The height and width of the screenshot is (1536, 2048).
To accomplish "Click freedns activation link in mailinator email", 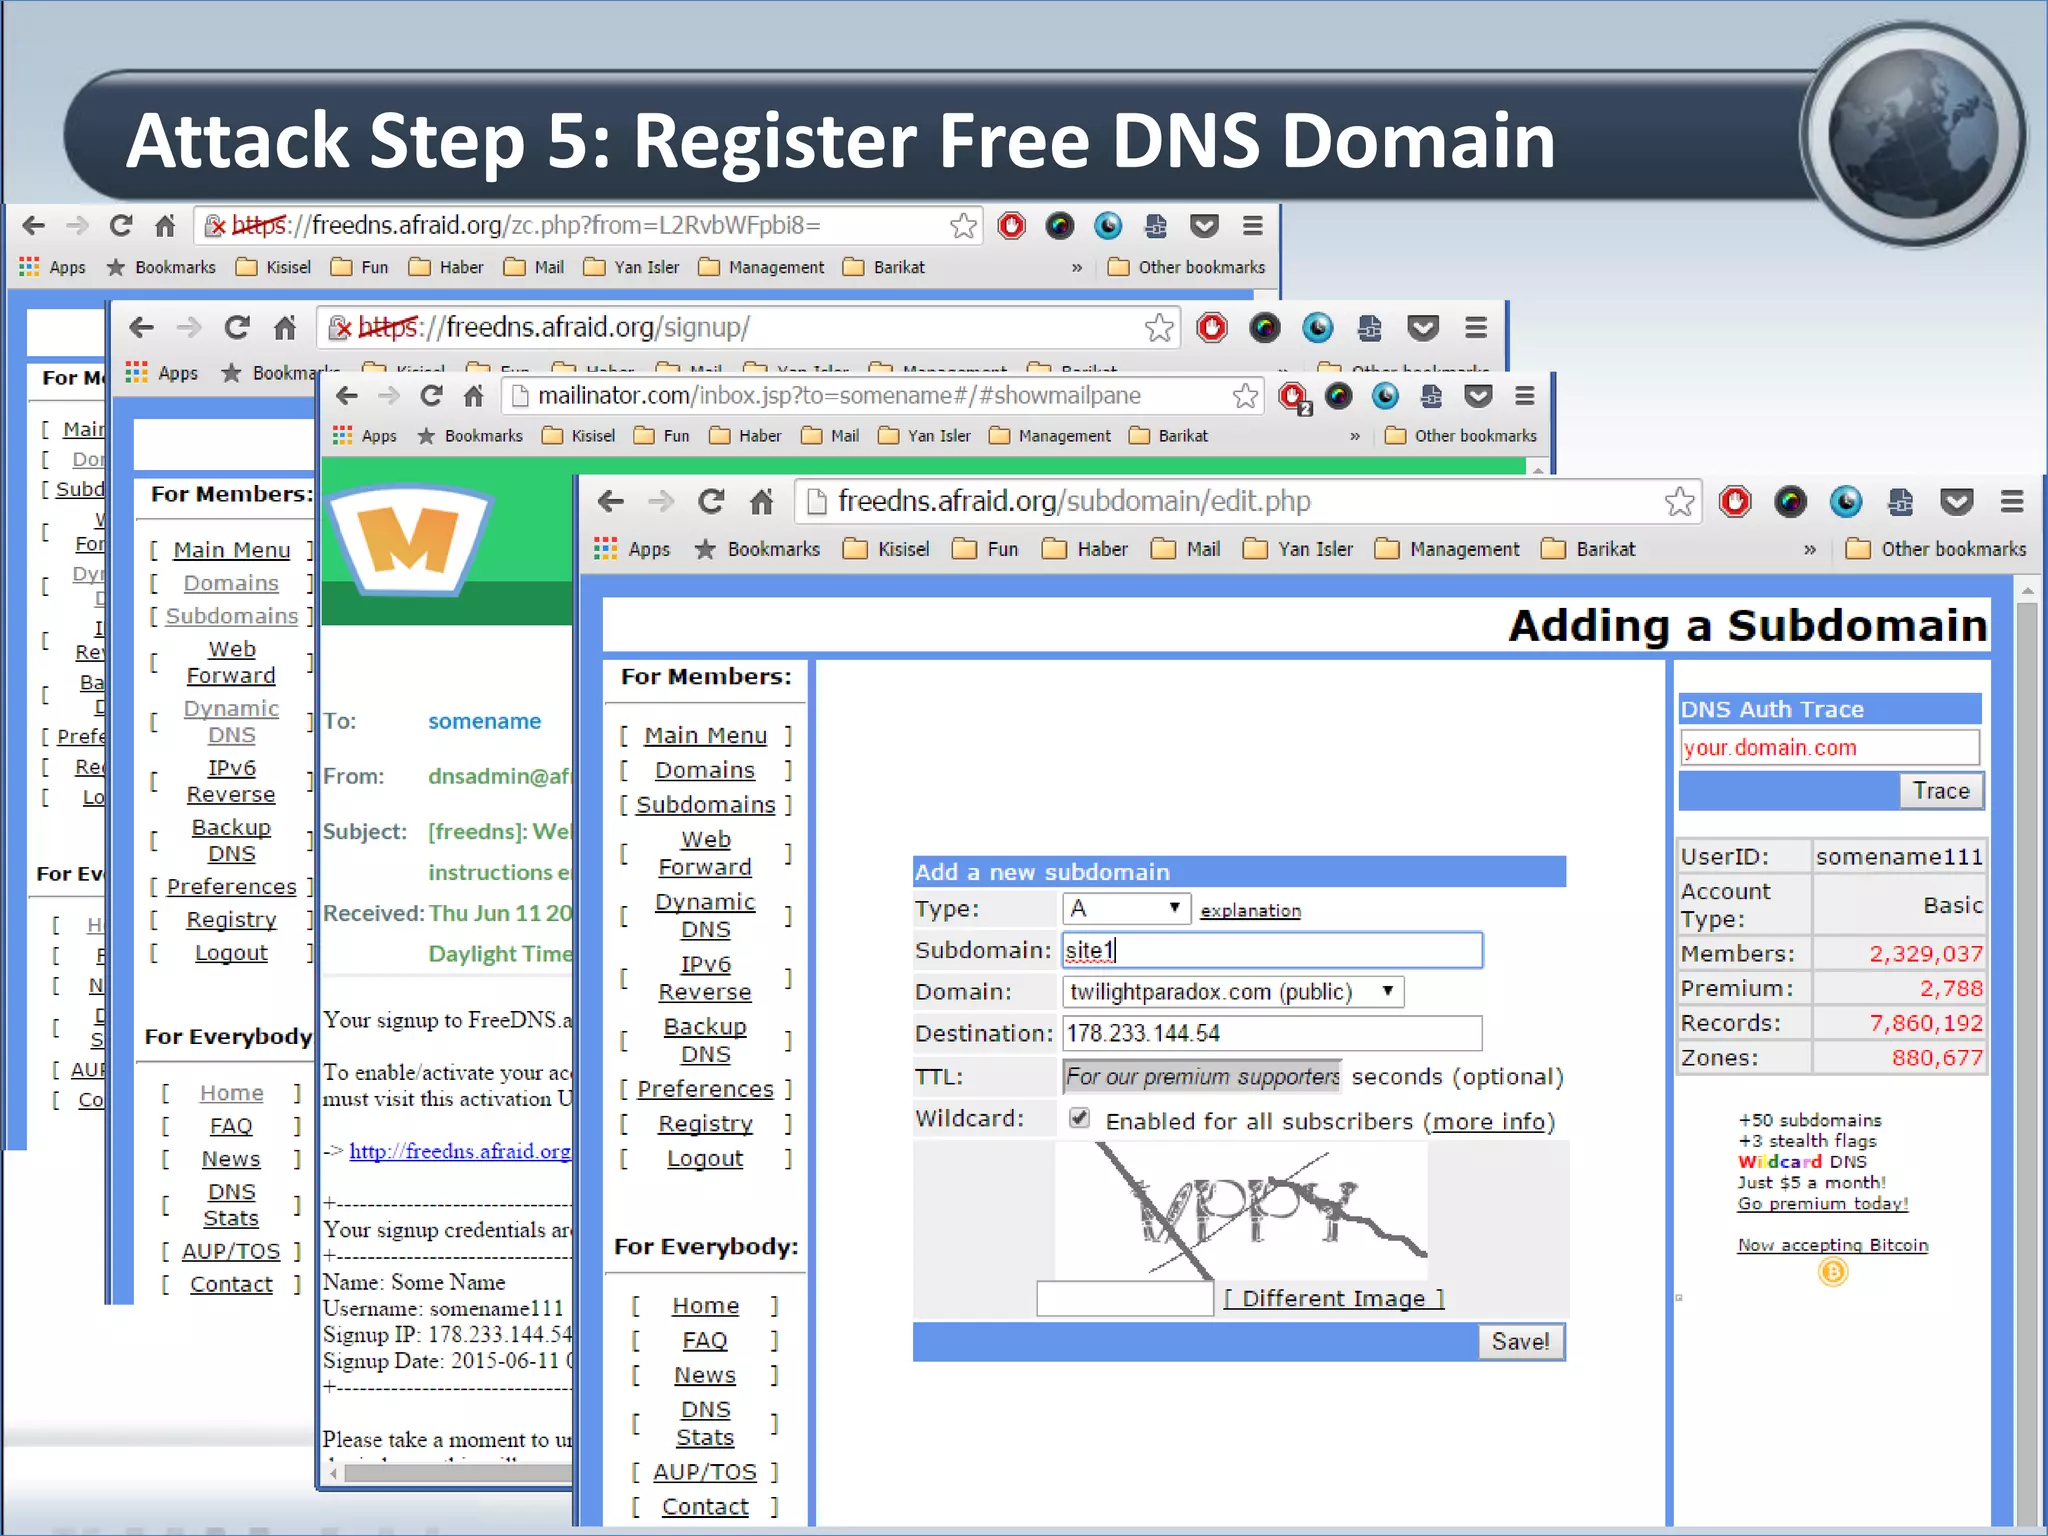I will [x=460, y=1152].
